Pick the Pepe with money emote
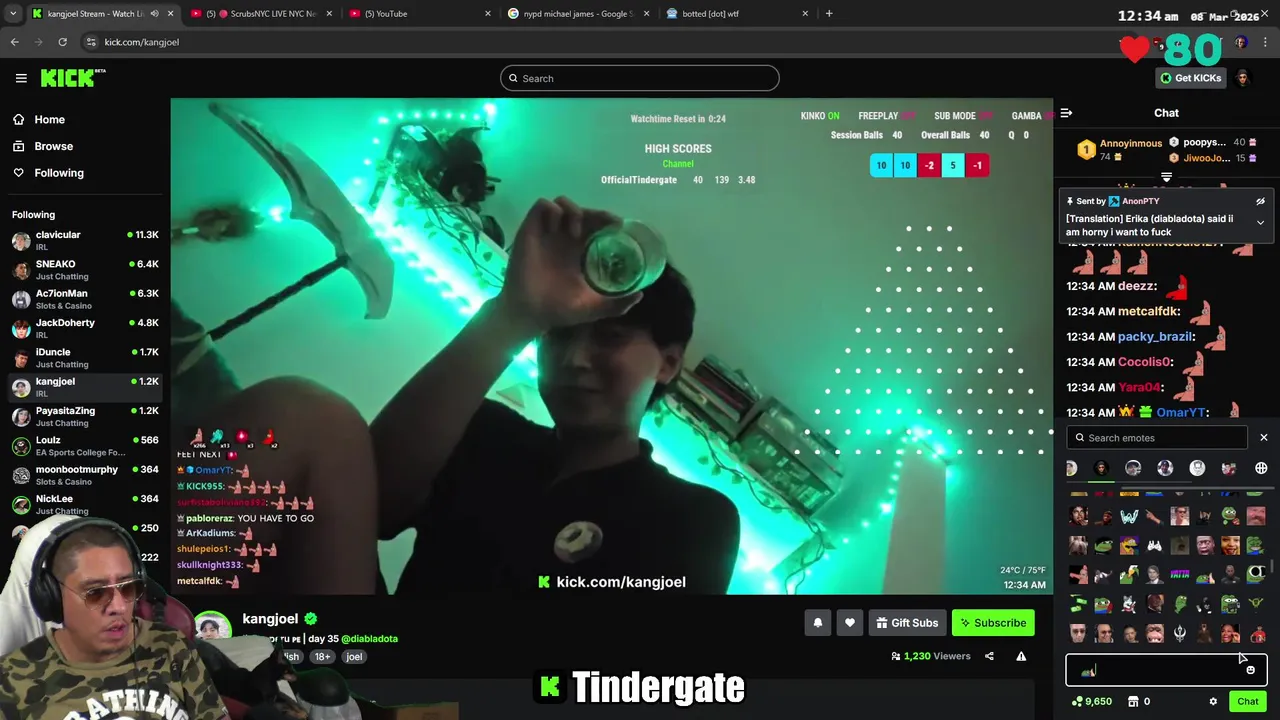This screenshot has width=1280, height=720. tap(1076, 604)
